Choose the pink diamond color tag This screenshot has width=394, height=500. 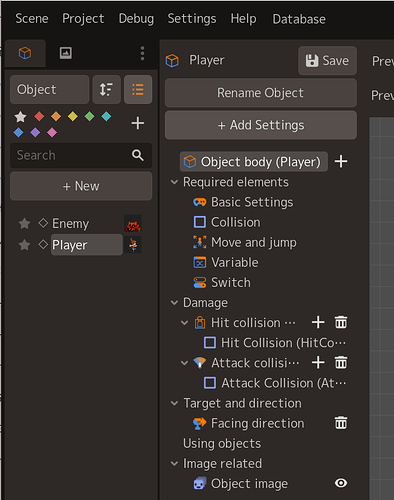pos(52,132)
